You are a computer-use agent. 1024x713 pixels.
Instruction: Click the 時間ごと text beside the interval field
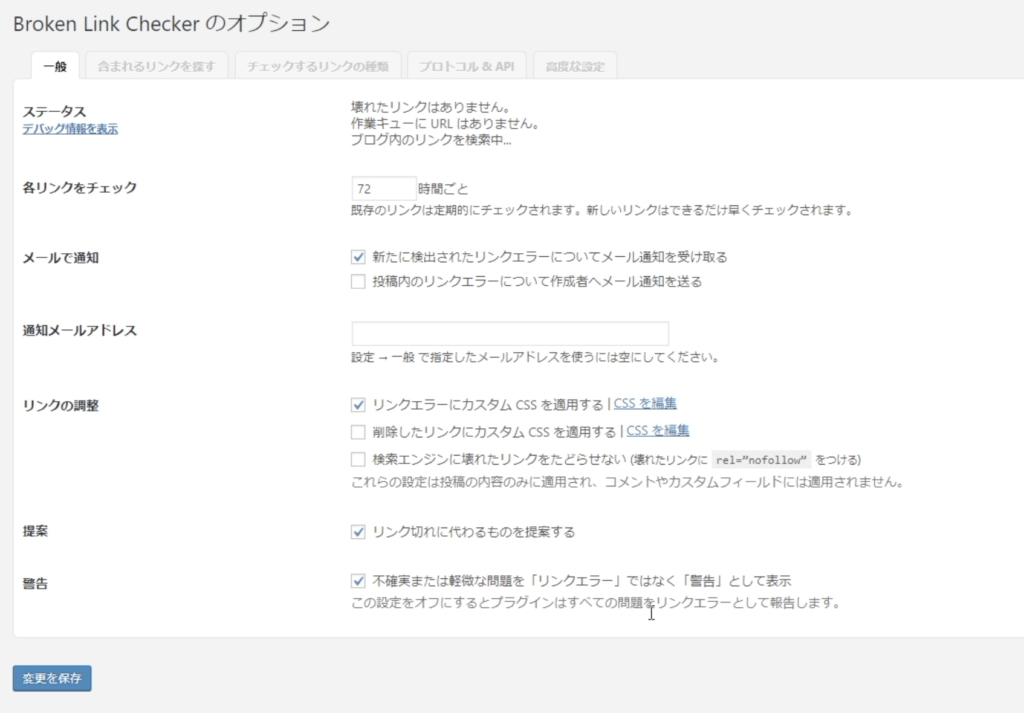pos(443,189)
